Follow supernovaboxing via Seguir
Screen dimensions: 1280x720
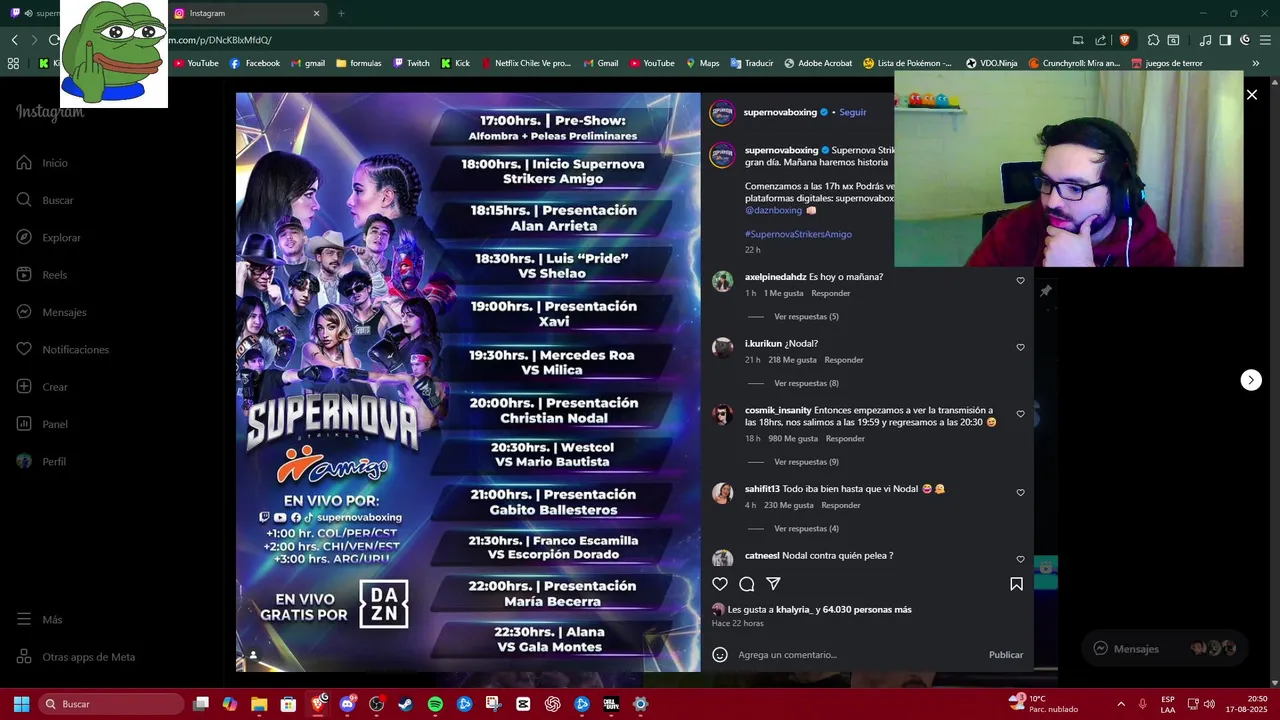click(x=853, y=112)
